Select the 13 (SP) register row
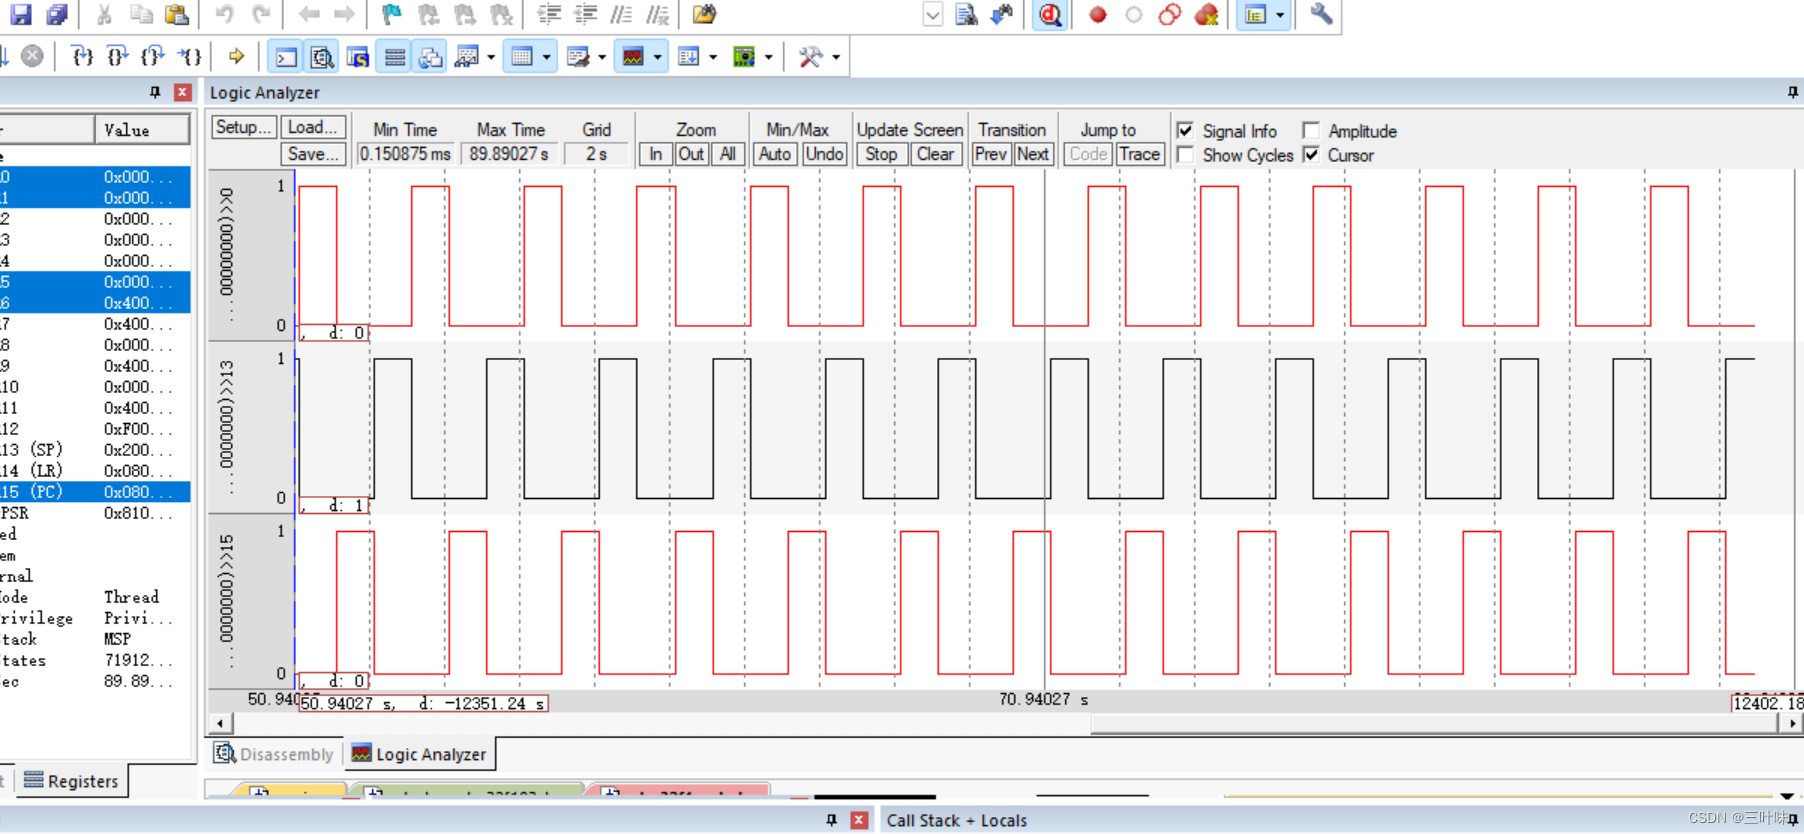This screenshot has width=1804, height=834. coord(95,449)
